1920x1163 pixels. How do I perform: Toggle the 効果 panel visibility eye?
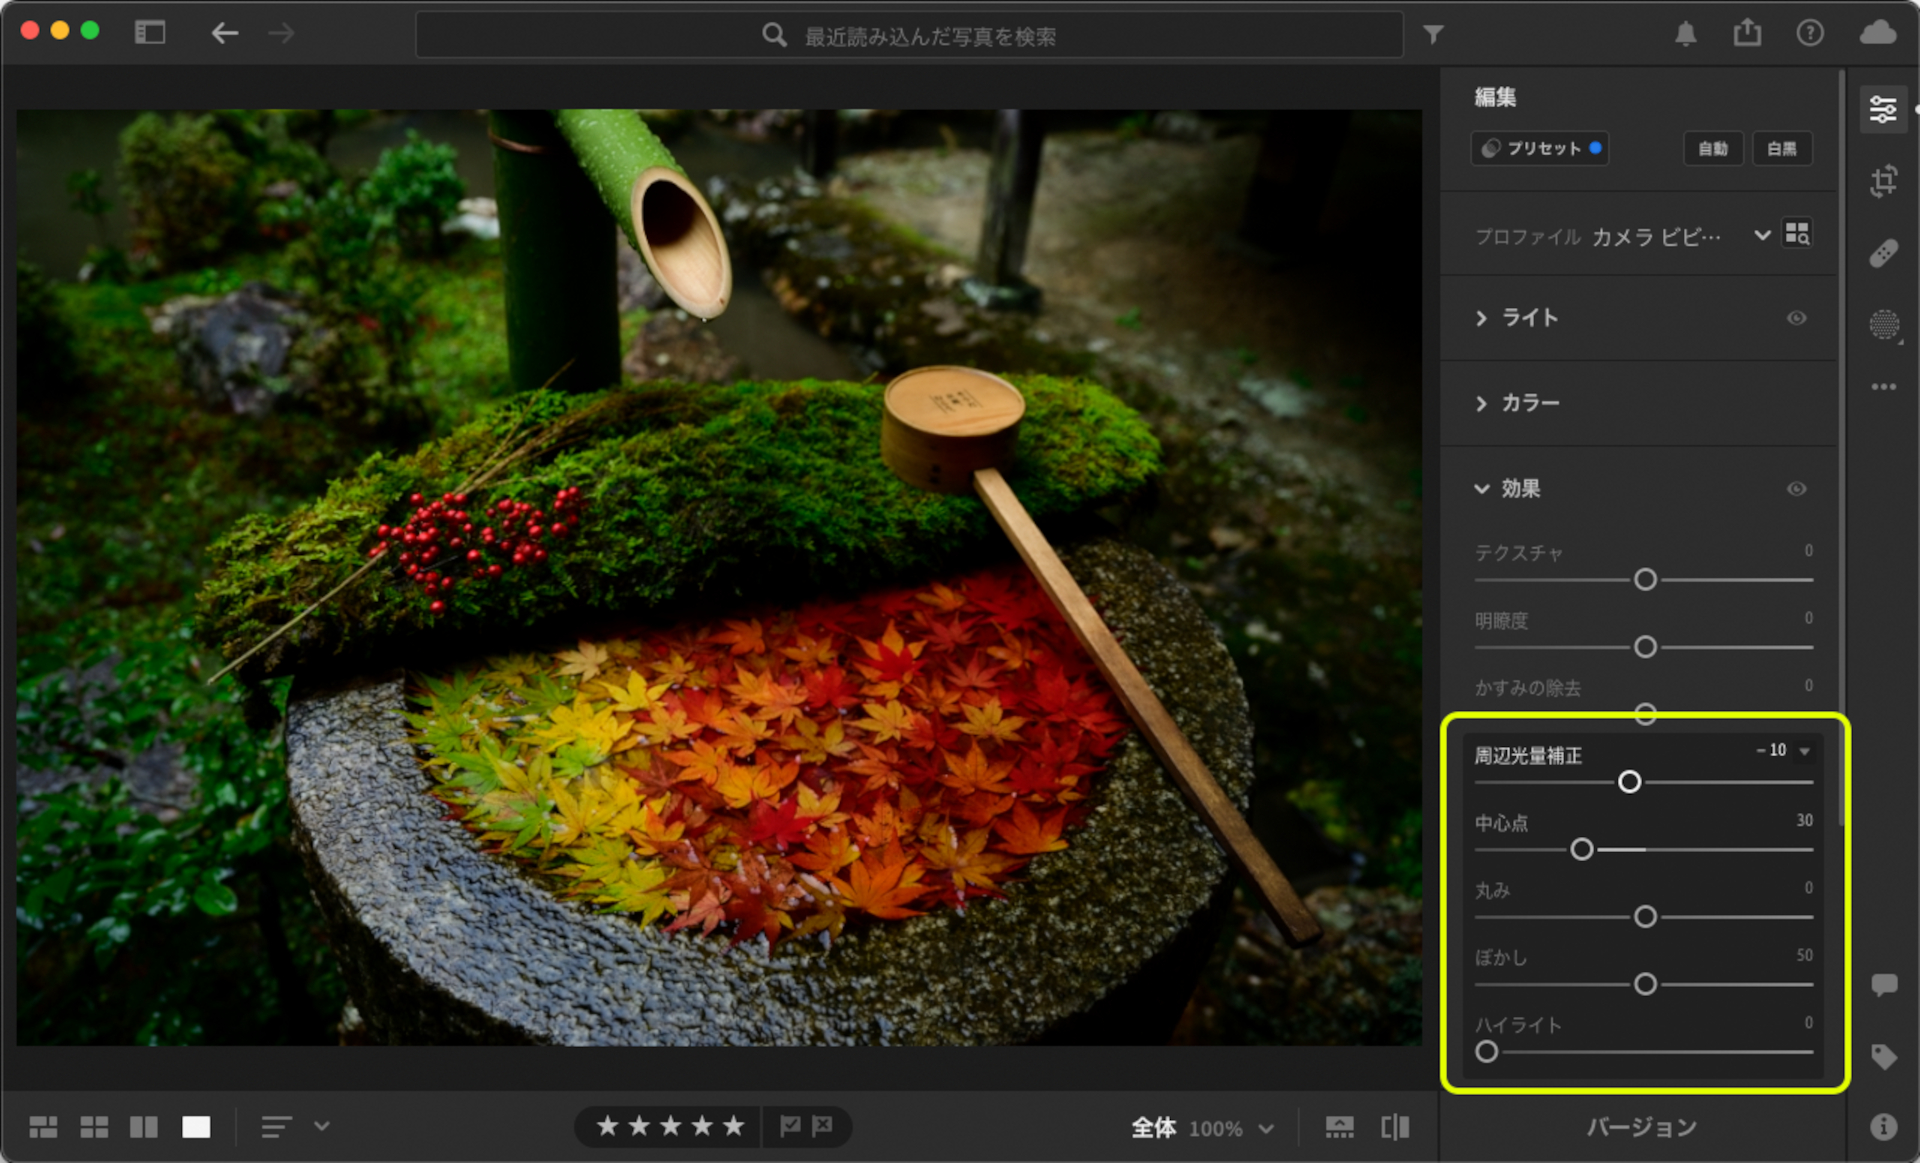(1796, 489)
